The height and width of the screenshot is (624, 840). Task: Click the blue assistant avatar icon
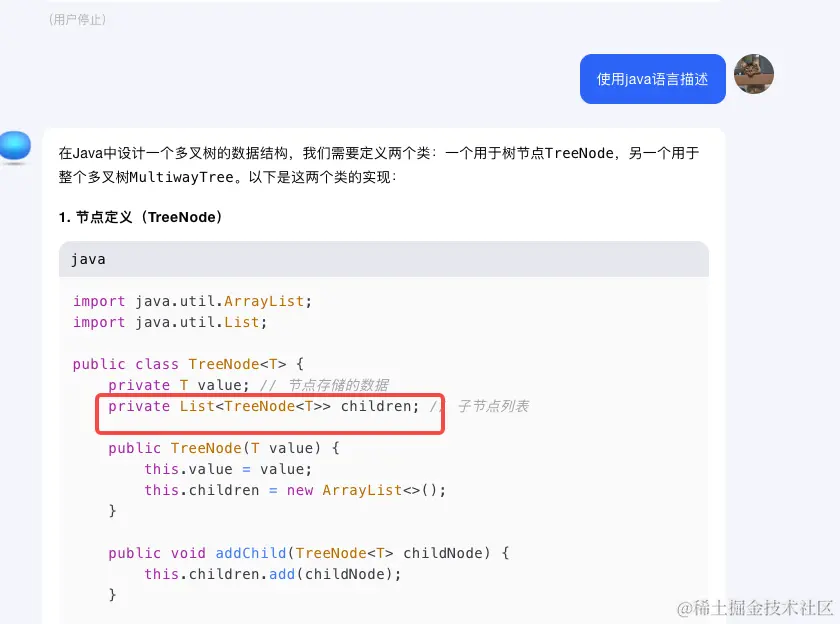16,146
